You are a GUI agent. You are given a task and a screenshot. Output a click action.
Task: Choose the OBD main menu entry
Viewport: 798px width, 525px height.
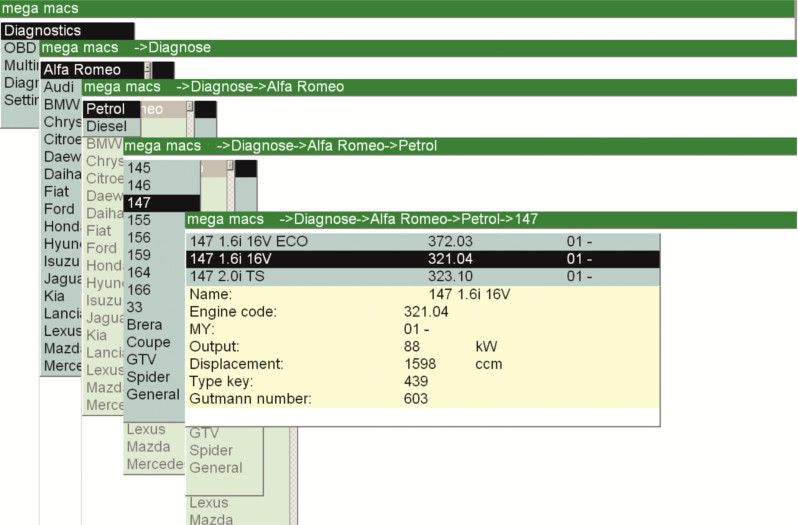pyautogui.click(x=17, y=48)
